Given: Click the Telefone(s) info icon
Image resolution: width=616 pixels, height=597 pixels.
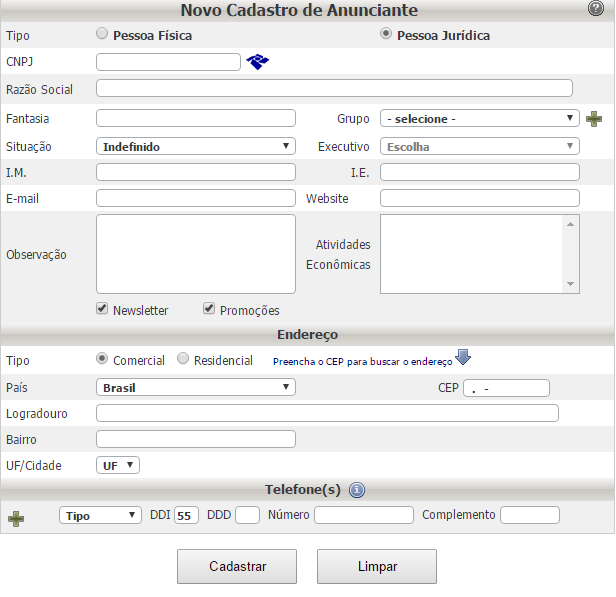Looking at the screenshot, I should click(x=357, y=490).
